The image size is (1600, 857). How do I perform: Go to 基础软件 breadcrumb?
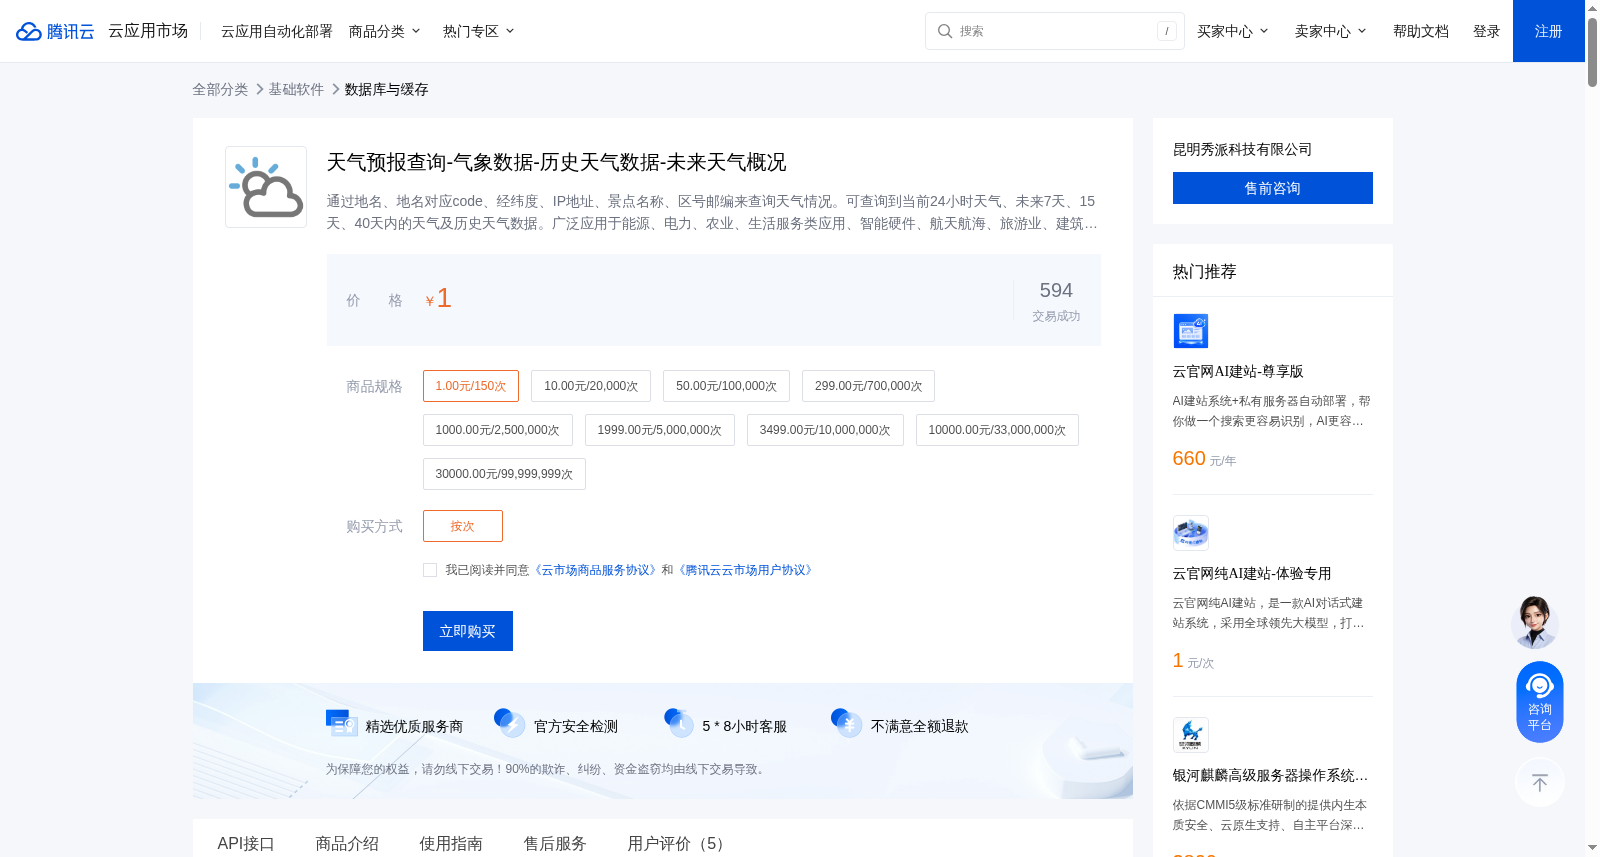tap(296, 89)
